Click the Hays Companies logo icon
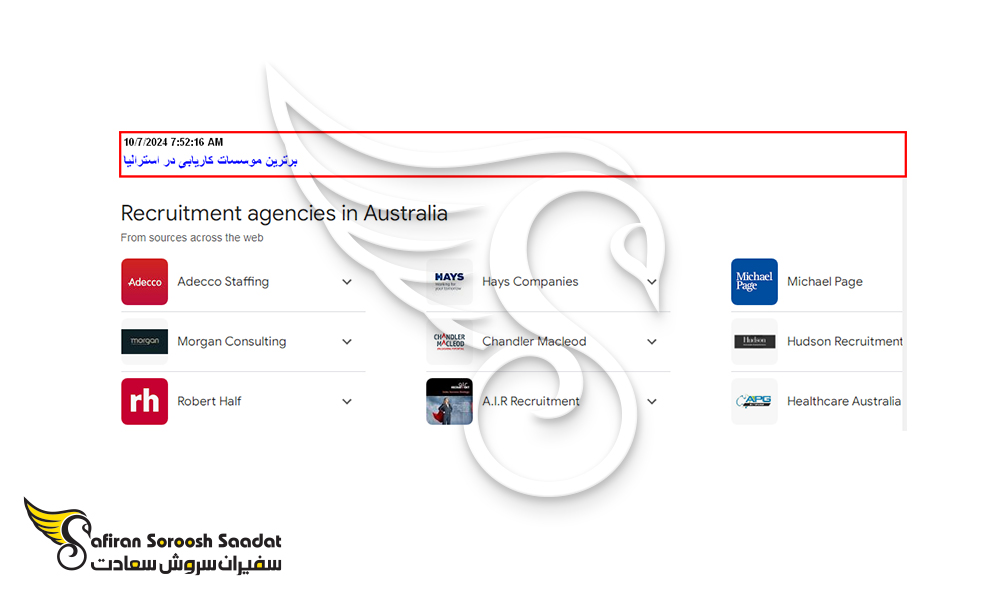The image size is (1000, 600). pyautogui.click(x=450, y=282)
